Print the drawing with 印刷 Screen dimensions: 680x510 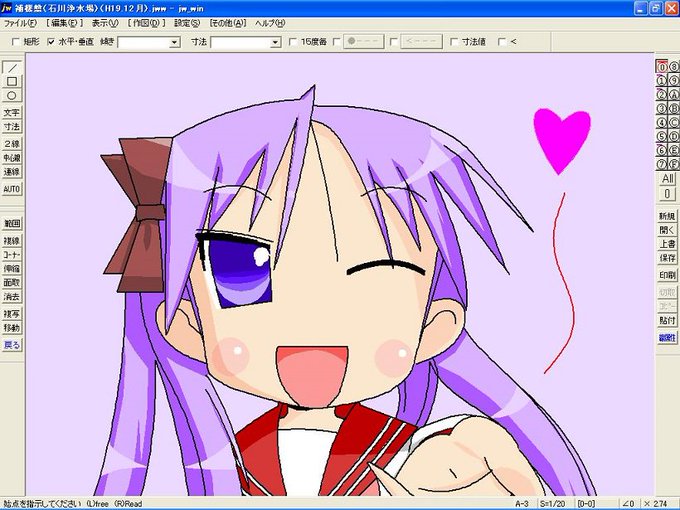click(667, 275)
